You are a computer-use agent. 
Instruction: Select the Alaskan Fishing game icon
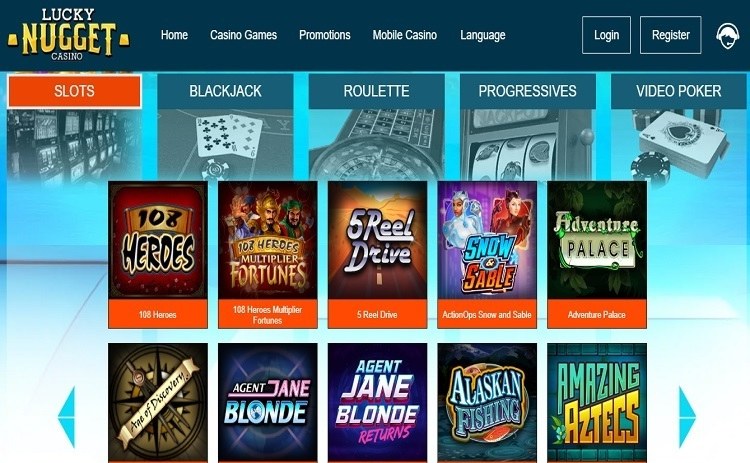(487, 402)
